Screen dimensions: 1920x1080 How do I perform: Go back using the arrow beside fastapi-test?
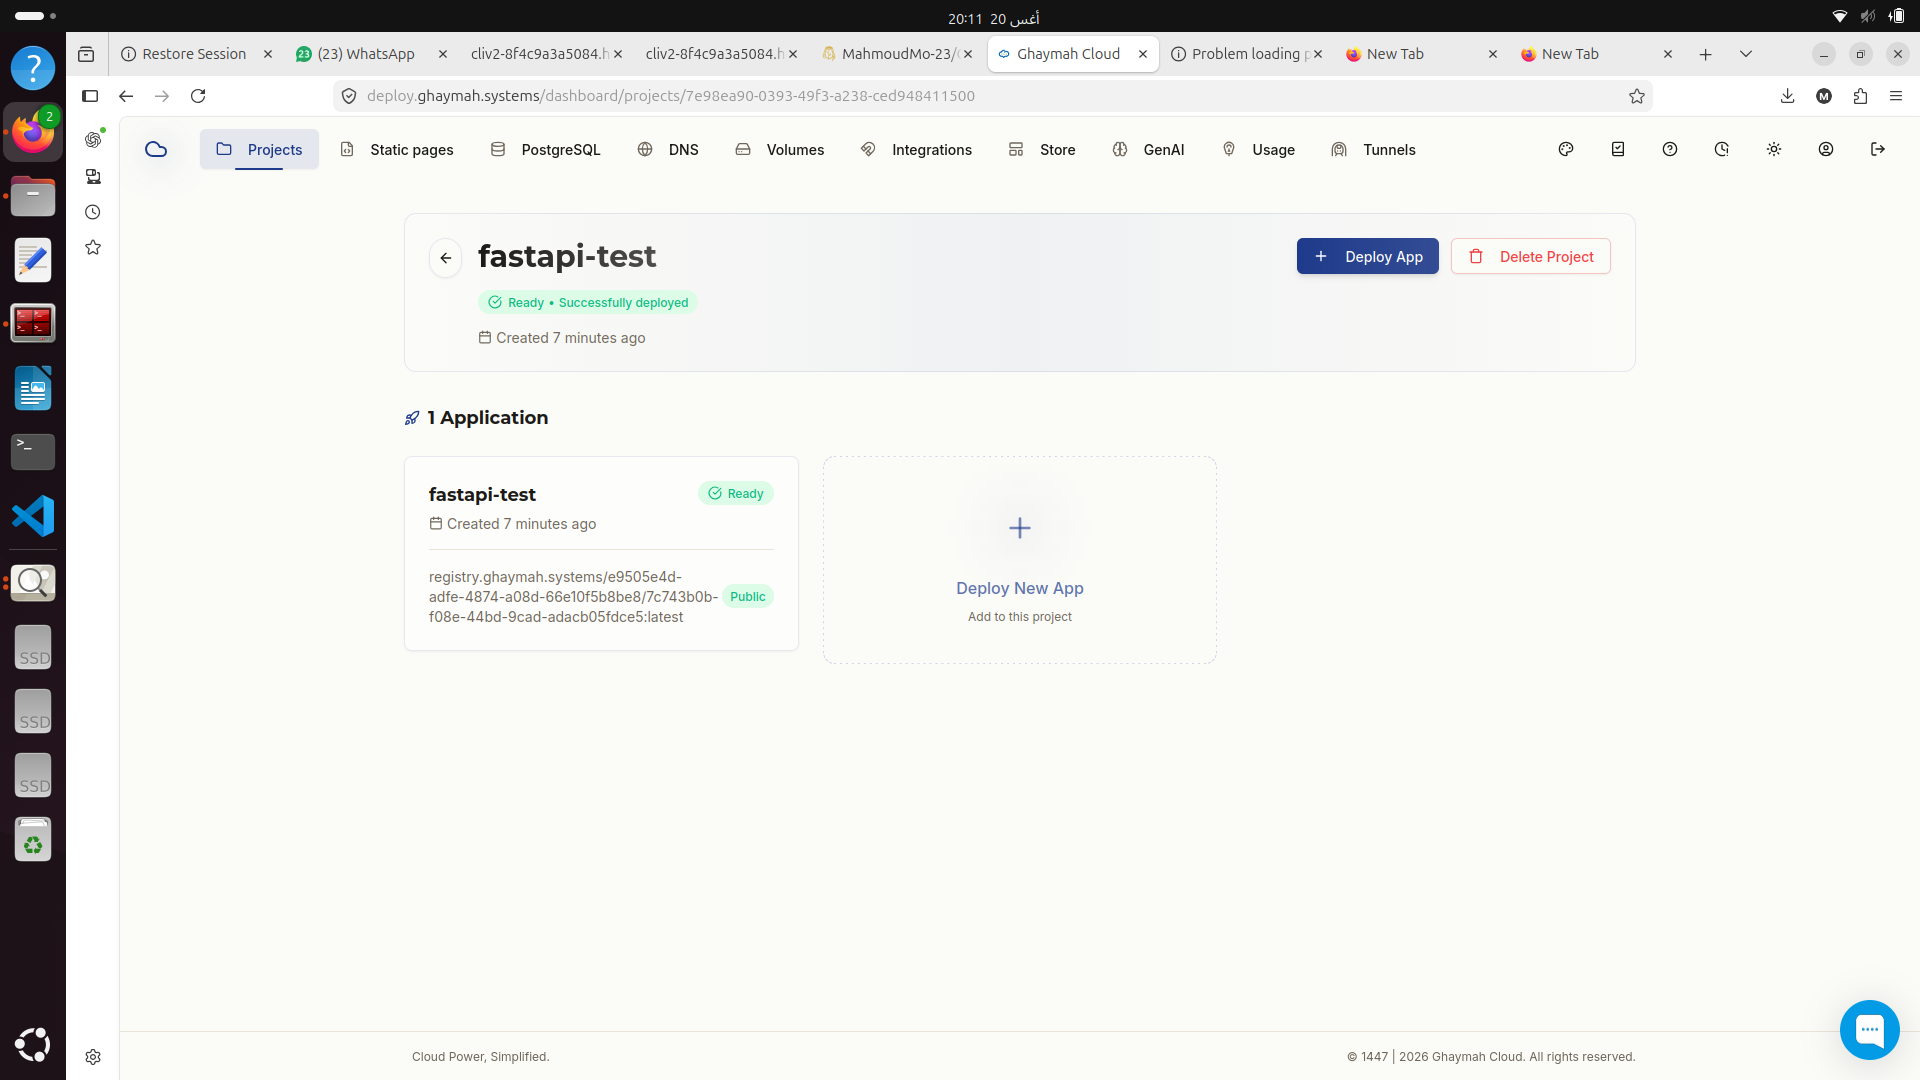[446, 258]
